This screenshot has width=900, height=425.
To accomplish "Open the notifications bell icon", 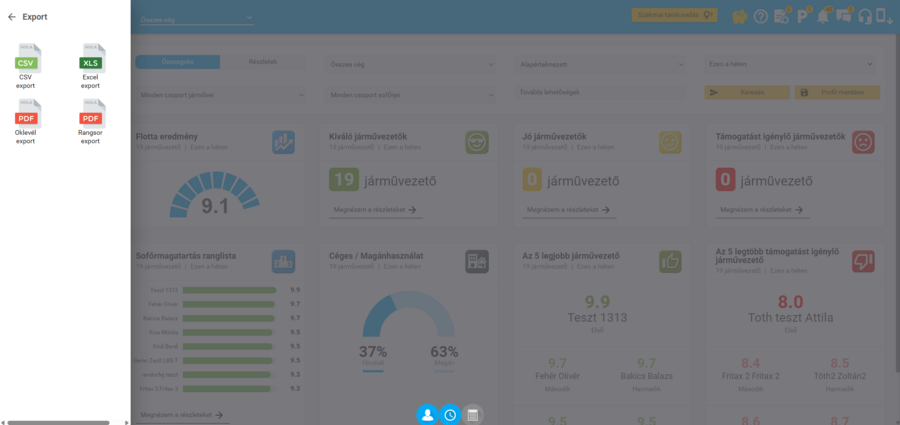I will pyautogui.click(x=823, y=17).
